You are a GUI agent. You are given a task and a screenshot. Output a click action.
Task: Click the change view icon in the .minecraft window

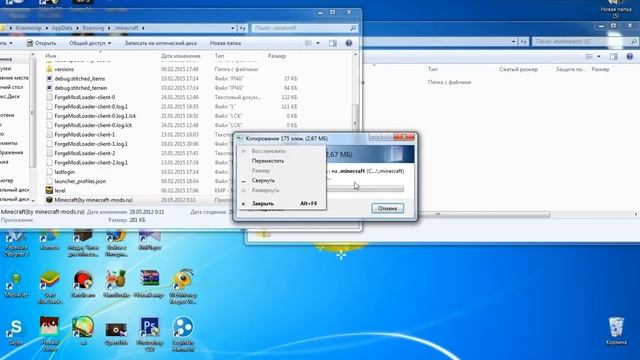pos(309,43)
